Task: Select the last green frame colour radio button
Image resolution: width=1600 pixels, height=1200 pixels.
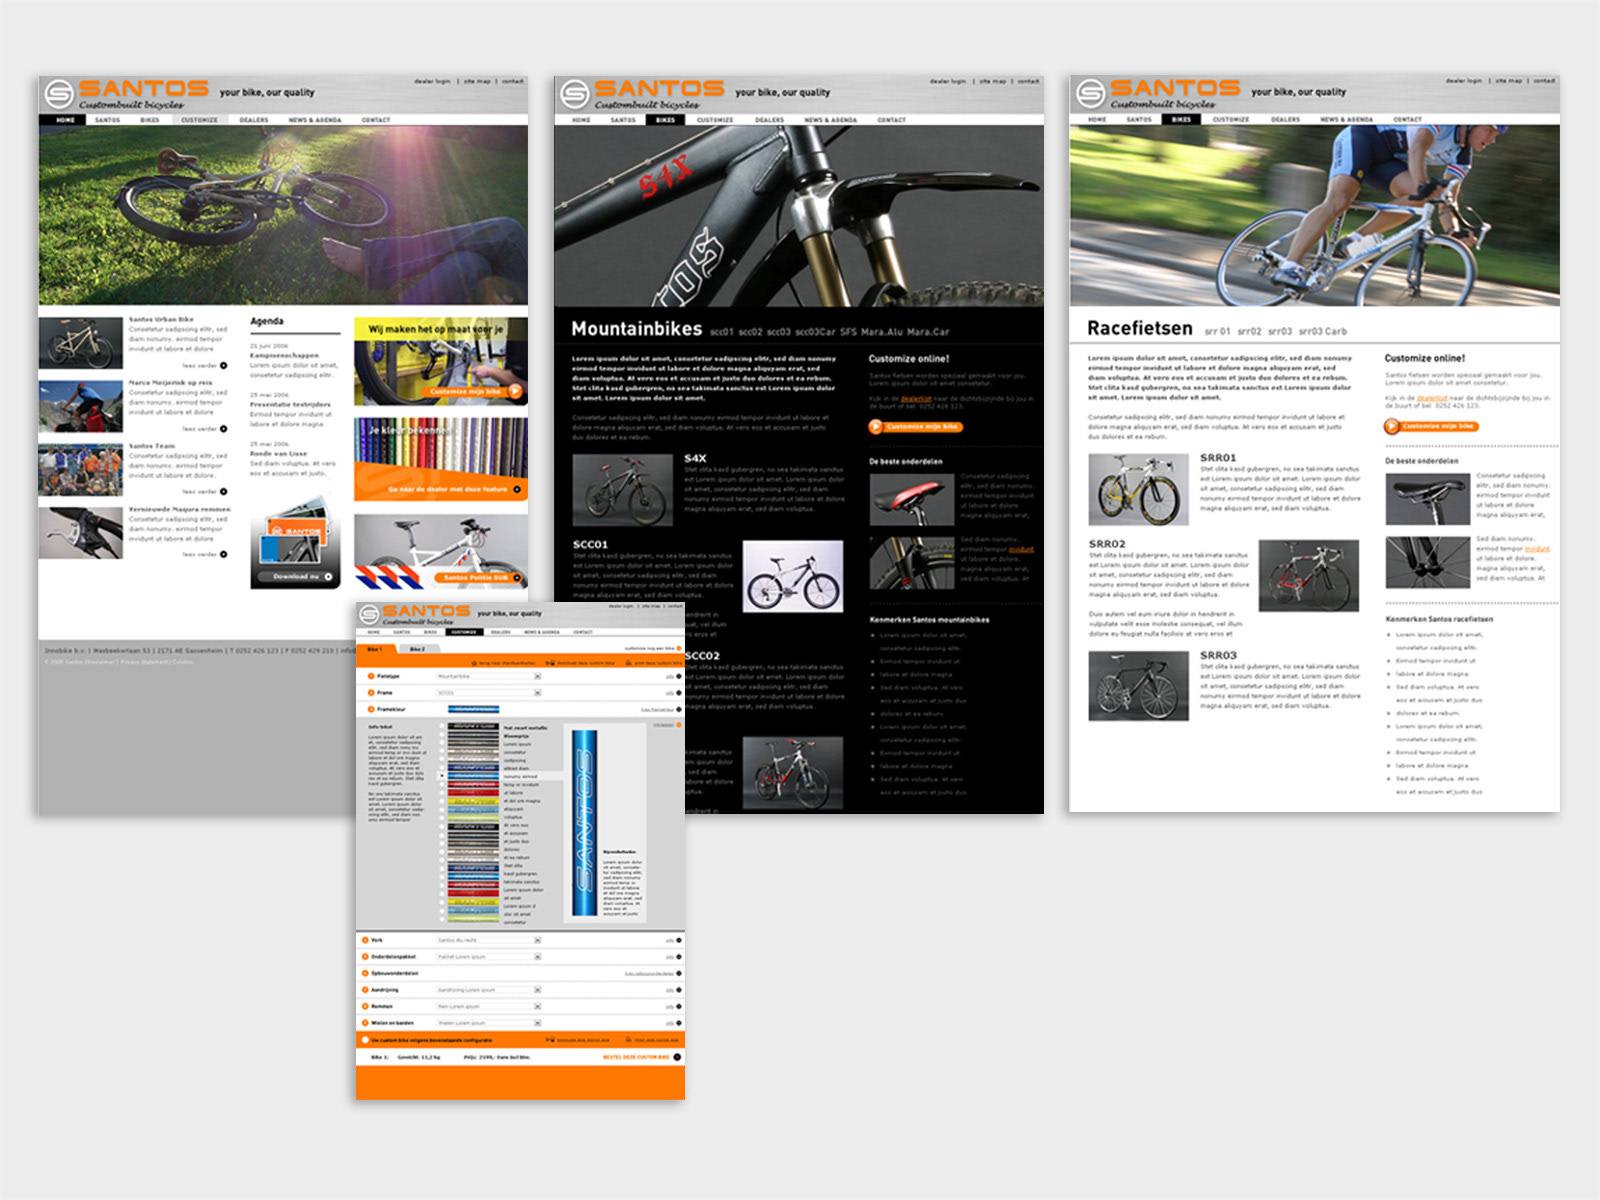Action: click(442, 919)
